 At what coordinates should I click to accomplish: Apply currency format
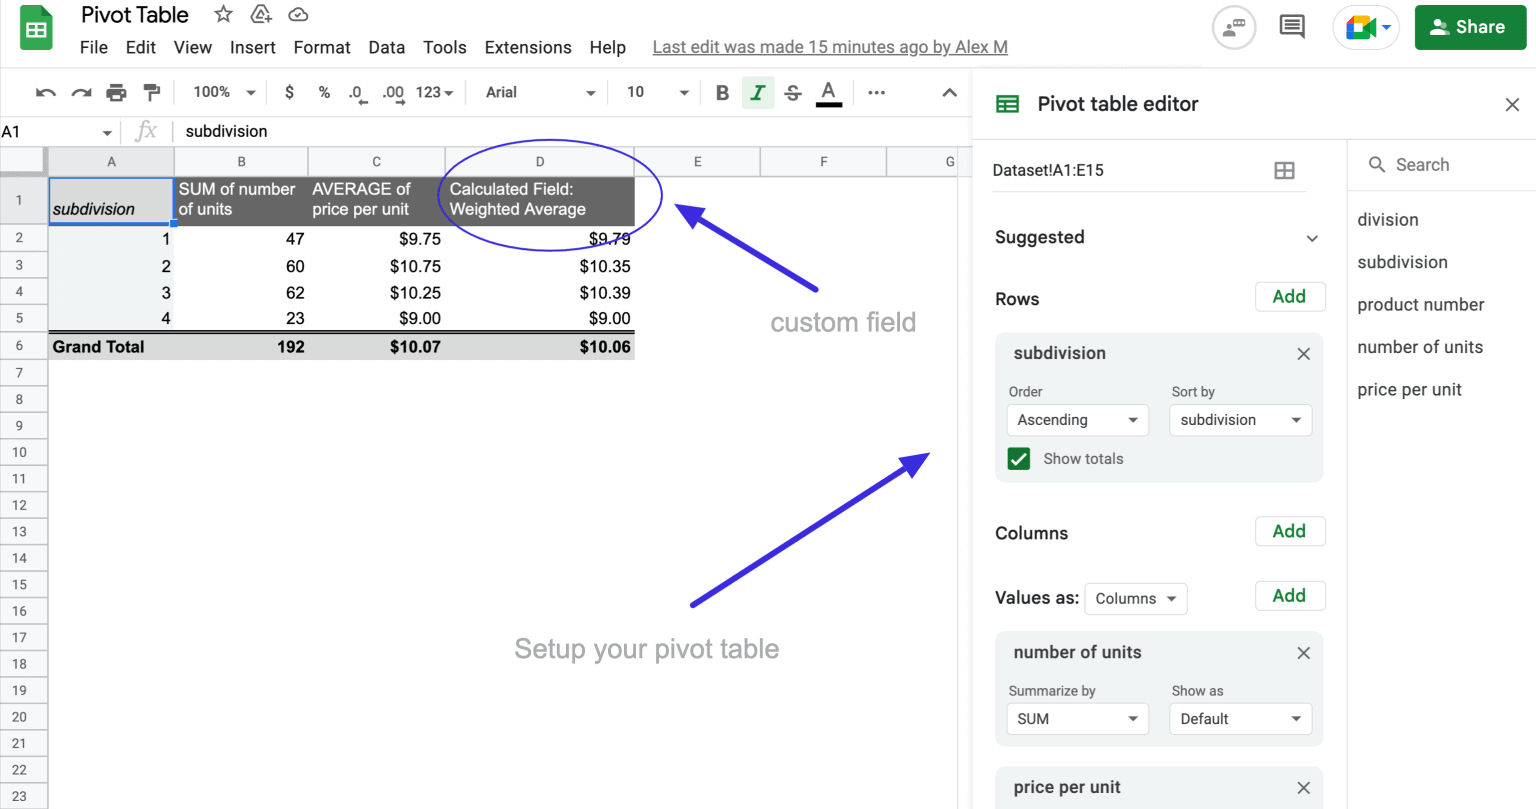coord(289,92)
